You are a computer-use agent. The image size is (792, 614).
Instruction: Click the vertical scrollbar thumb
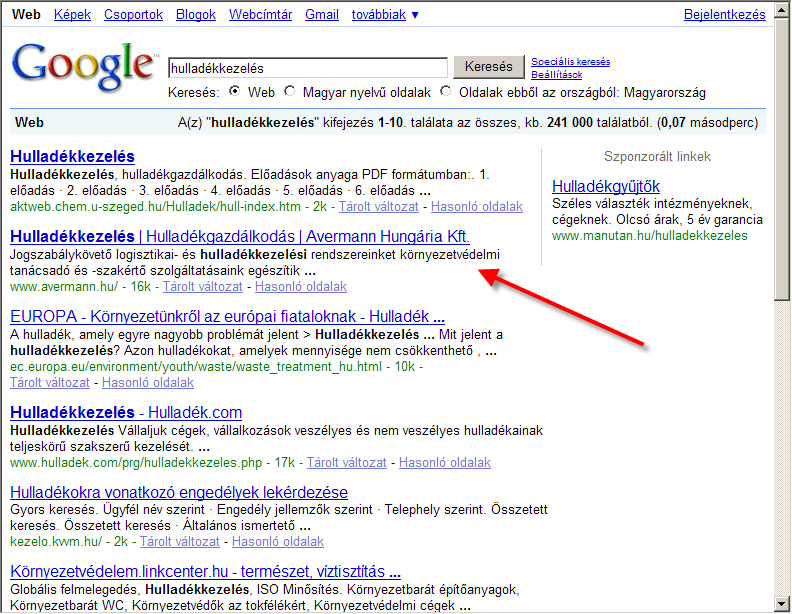click(x=782, y=158)
